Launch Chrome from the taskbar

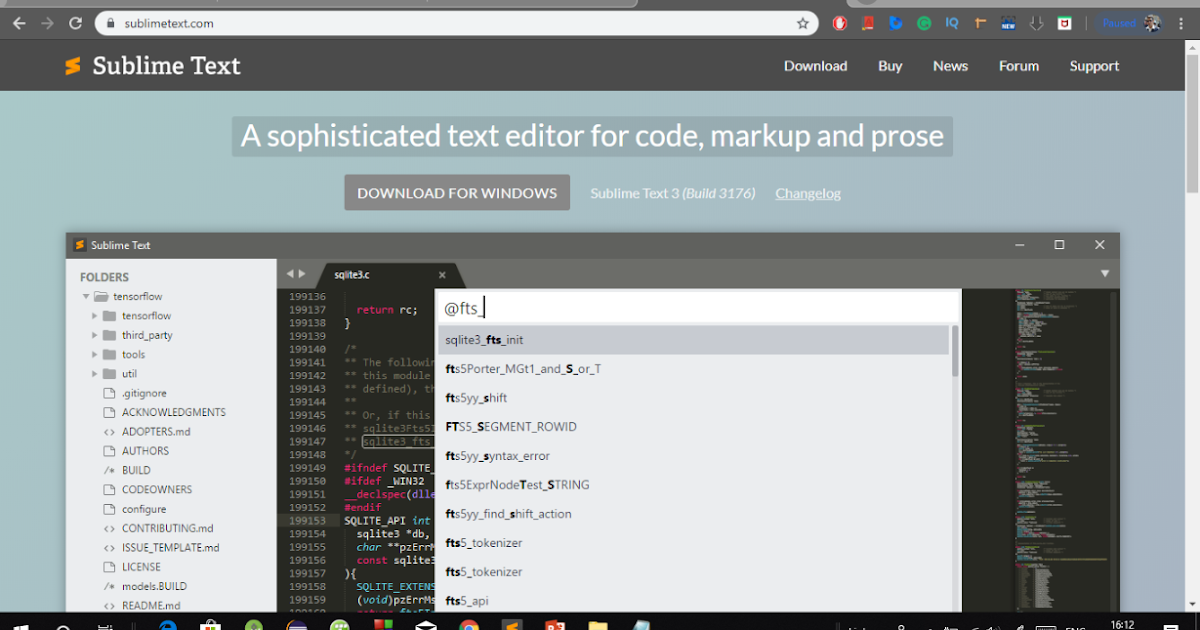pyautogui.click(x=468, y=622)
